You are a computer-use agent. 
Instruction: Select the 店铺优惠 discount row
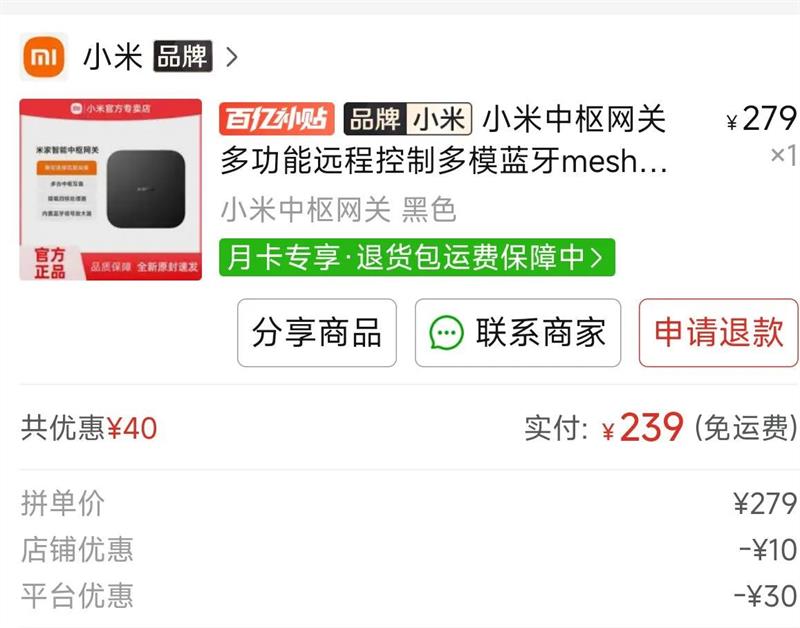coord(408,549)
